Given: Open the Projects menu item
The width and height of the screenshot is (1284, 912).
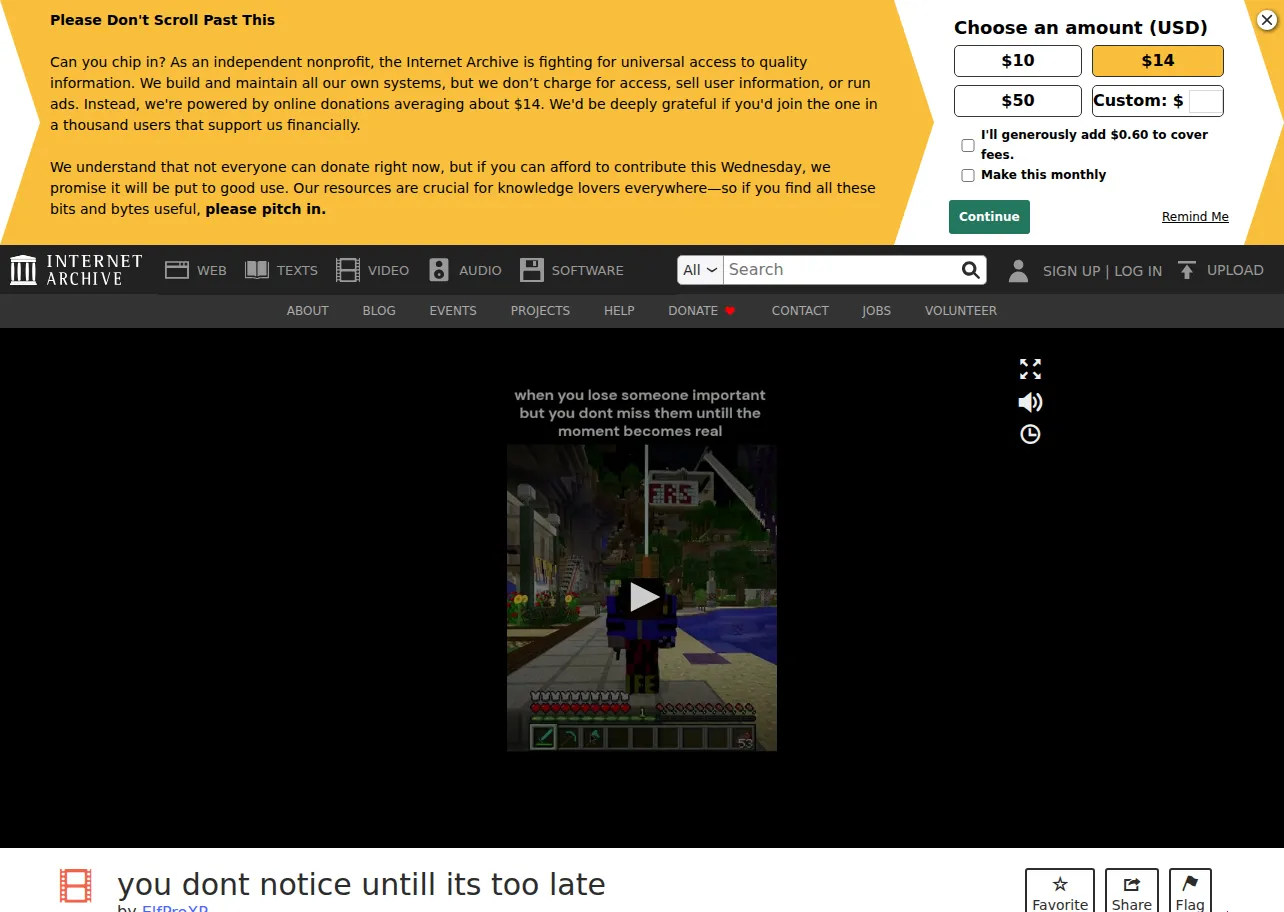Looking at the screenshot, I should coord(540,311).
